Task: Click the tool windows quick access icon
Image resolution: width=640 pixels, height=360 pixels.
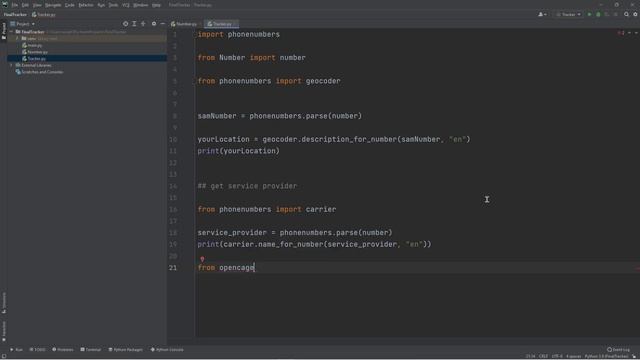Action: click(x=4, y=356)
